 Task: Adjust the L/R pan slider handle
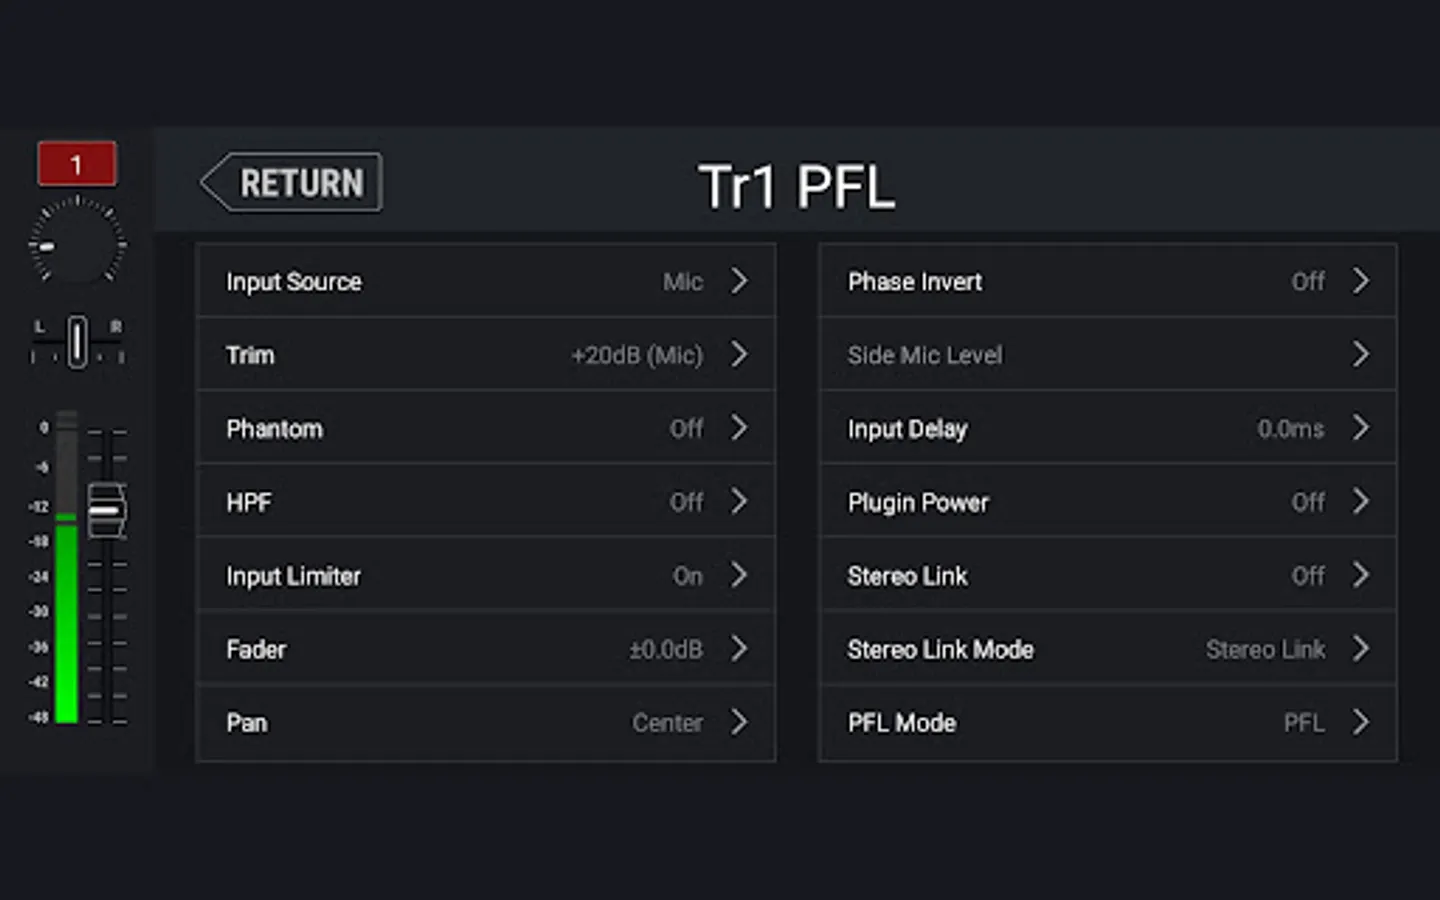[77, 341]
